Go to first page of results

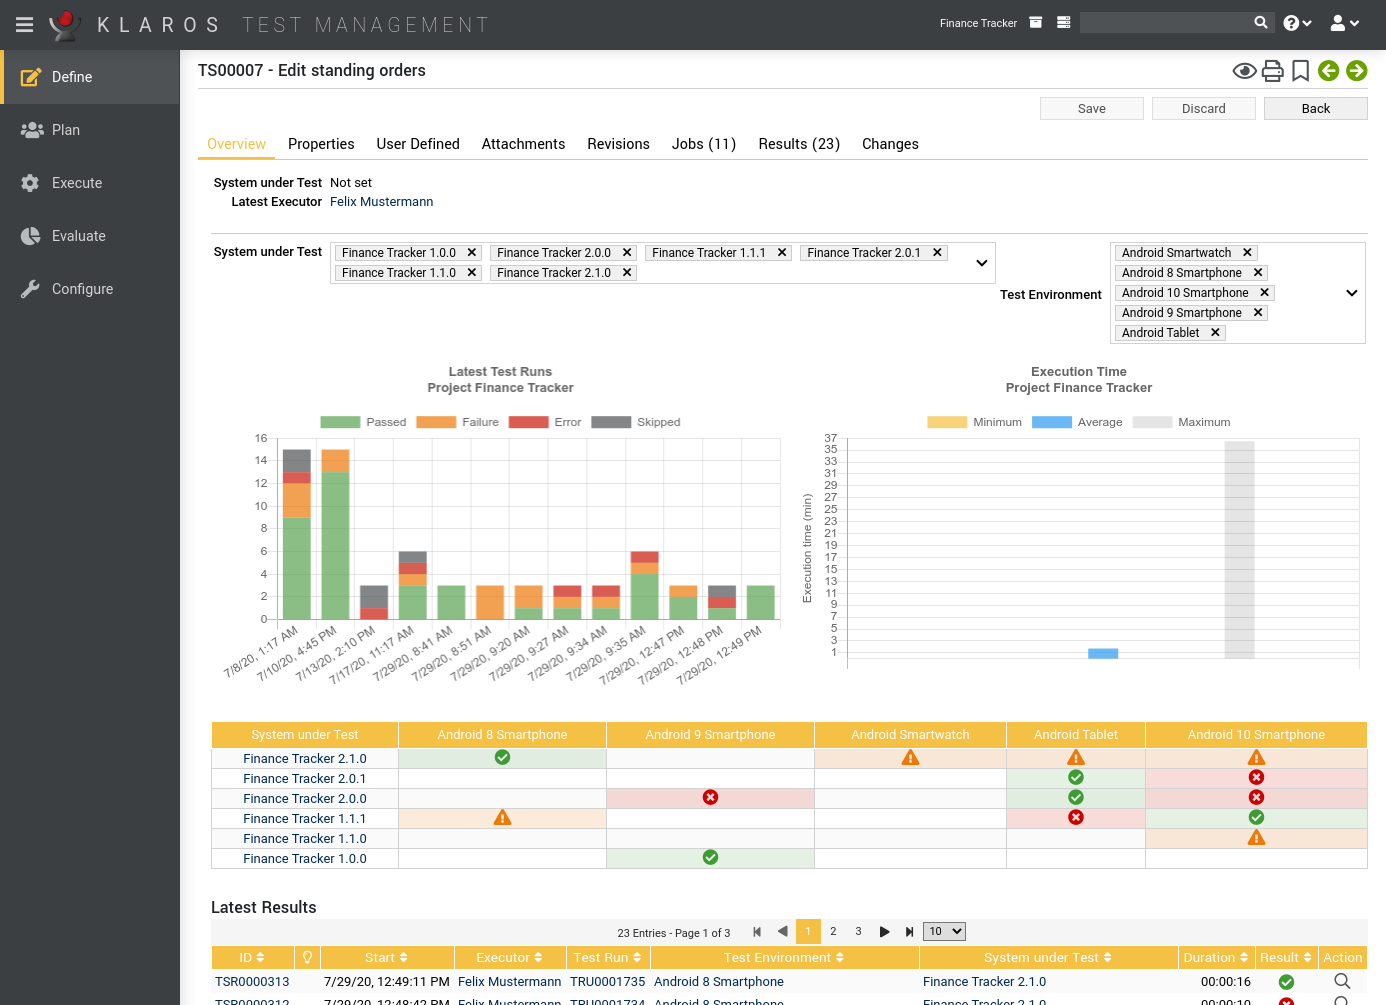pyautogui.click(x=757, y=932)
